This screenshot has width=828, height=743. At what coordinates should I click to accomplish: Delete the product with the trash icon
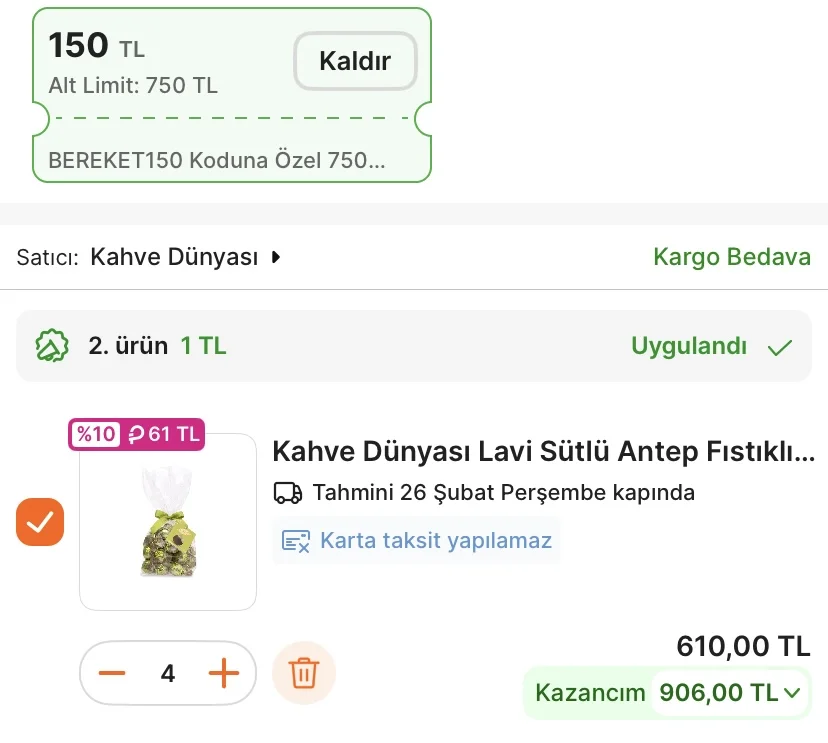304,673
